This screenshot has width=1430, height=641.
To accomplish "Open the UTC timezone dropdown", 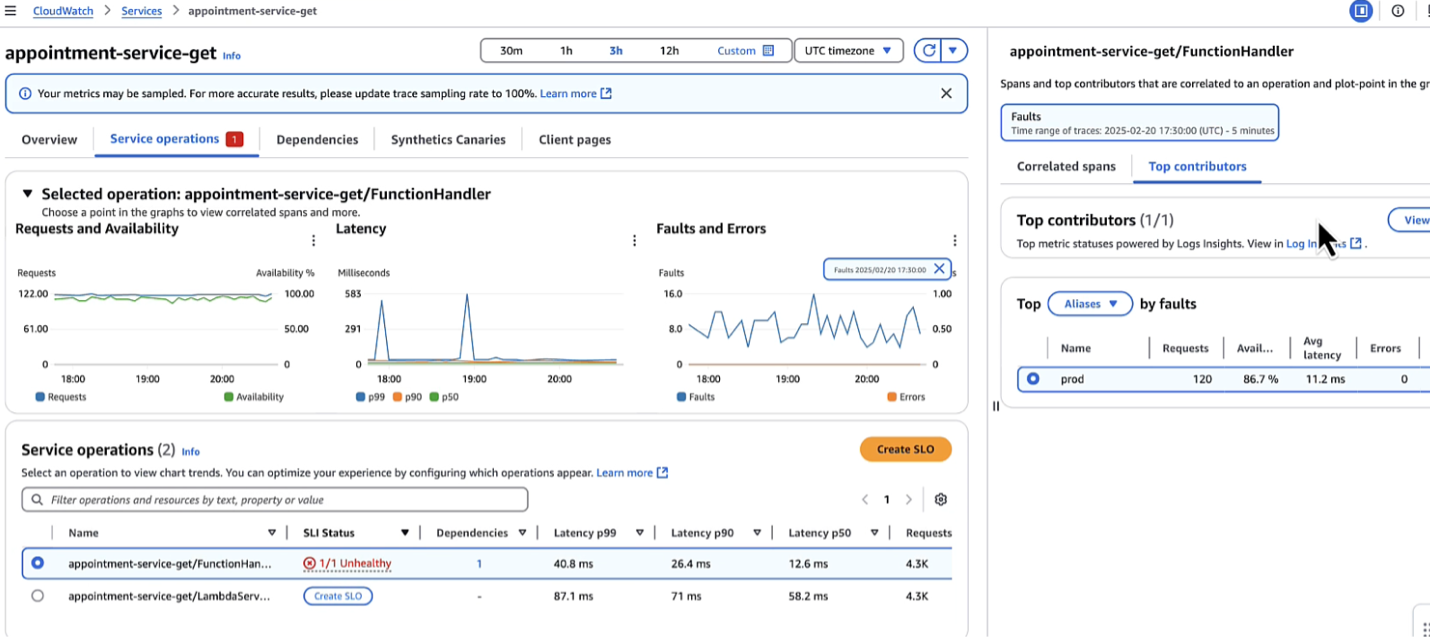I will click(x=848, y=50).
